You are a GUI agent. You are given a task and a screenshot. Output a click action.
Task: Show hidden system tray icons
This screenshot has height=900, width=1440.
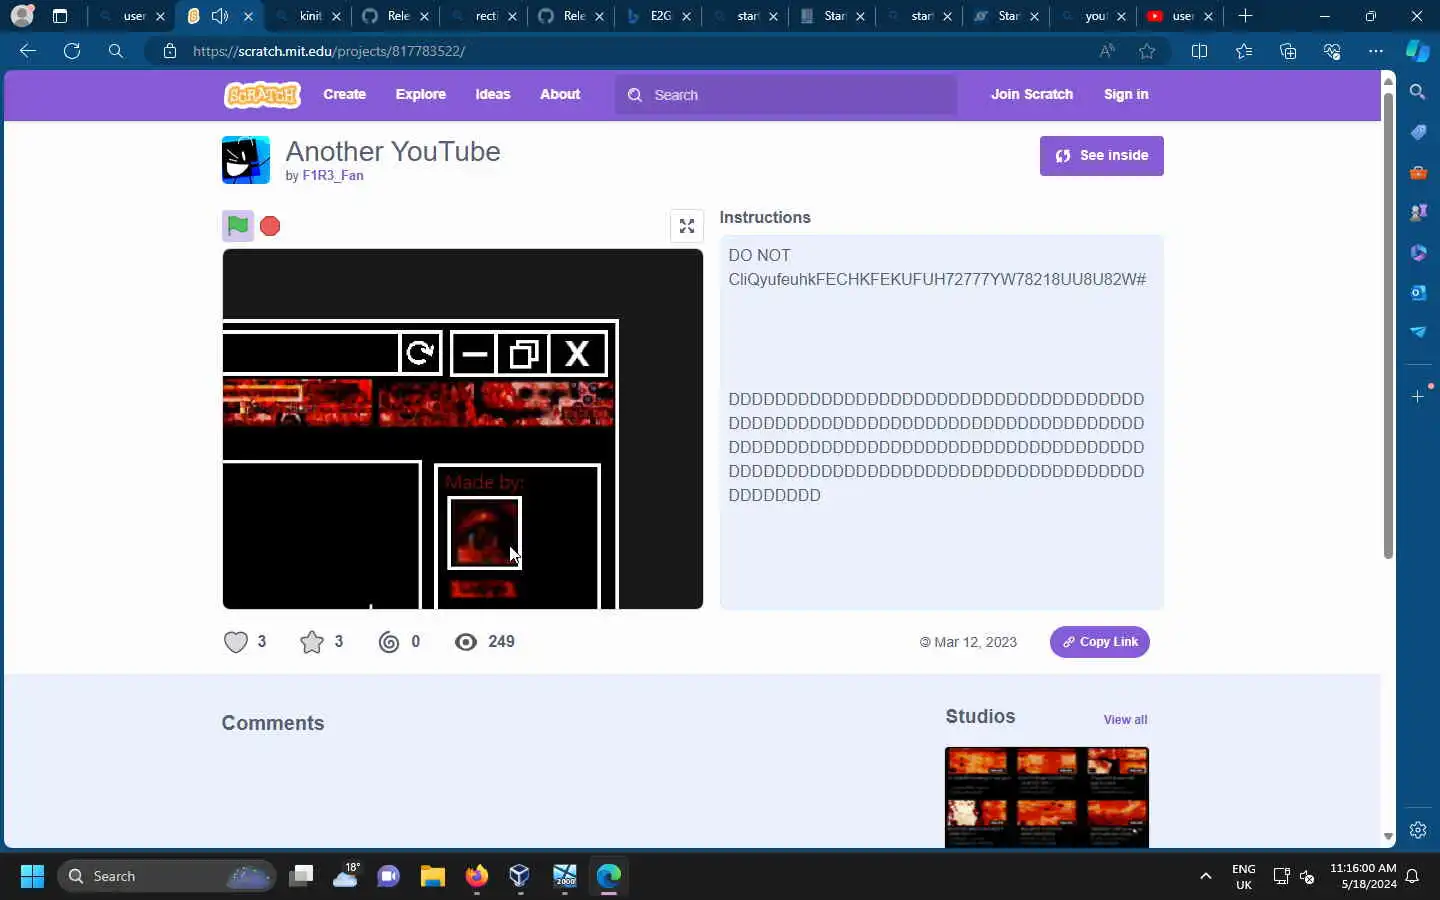tap(1206, 876)
